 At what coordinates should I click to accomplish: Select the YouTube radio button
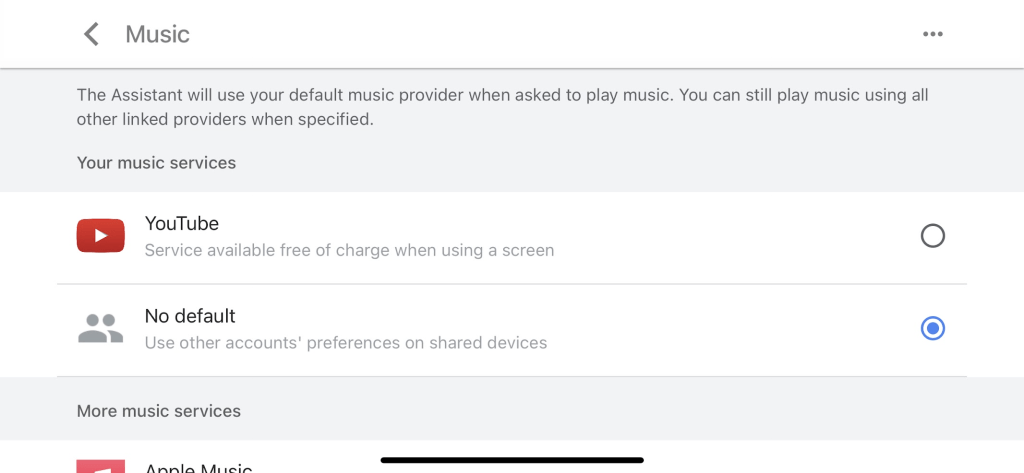pos(932,236)
